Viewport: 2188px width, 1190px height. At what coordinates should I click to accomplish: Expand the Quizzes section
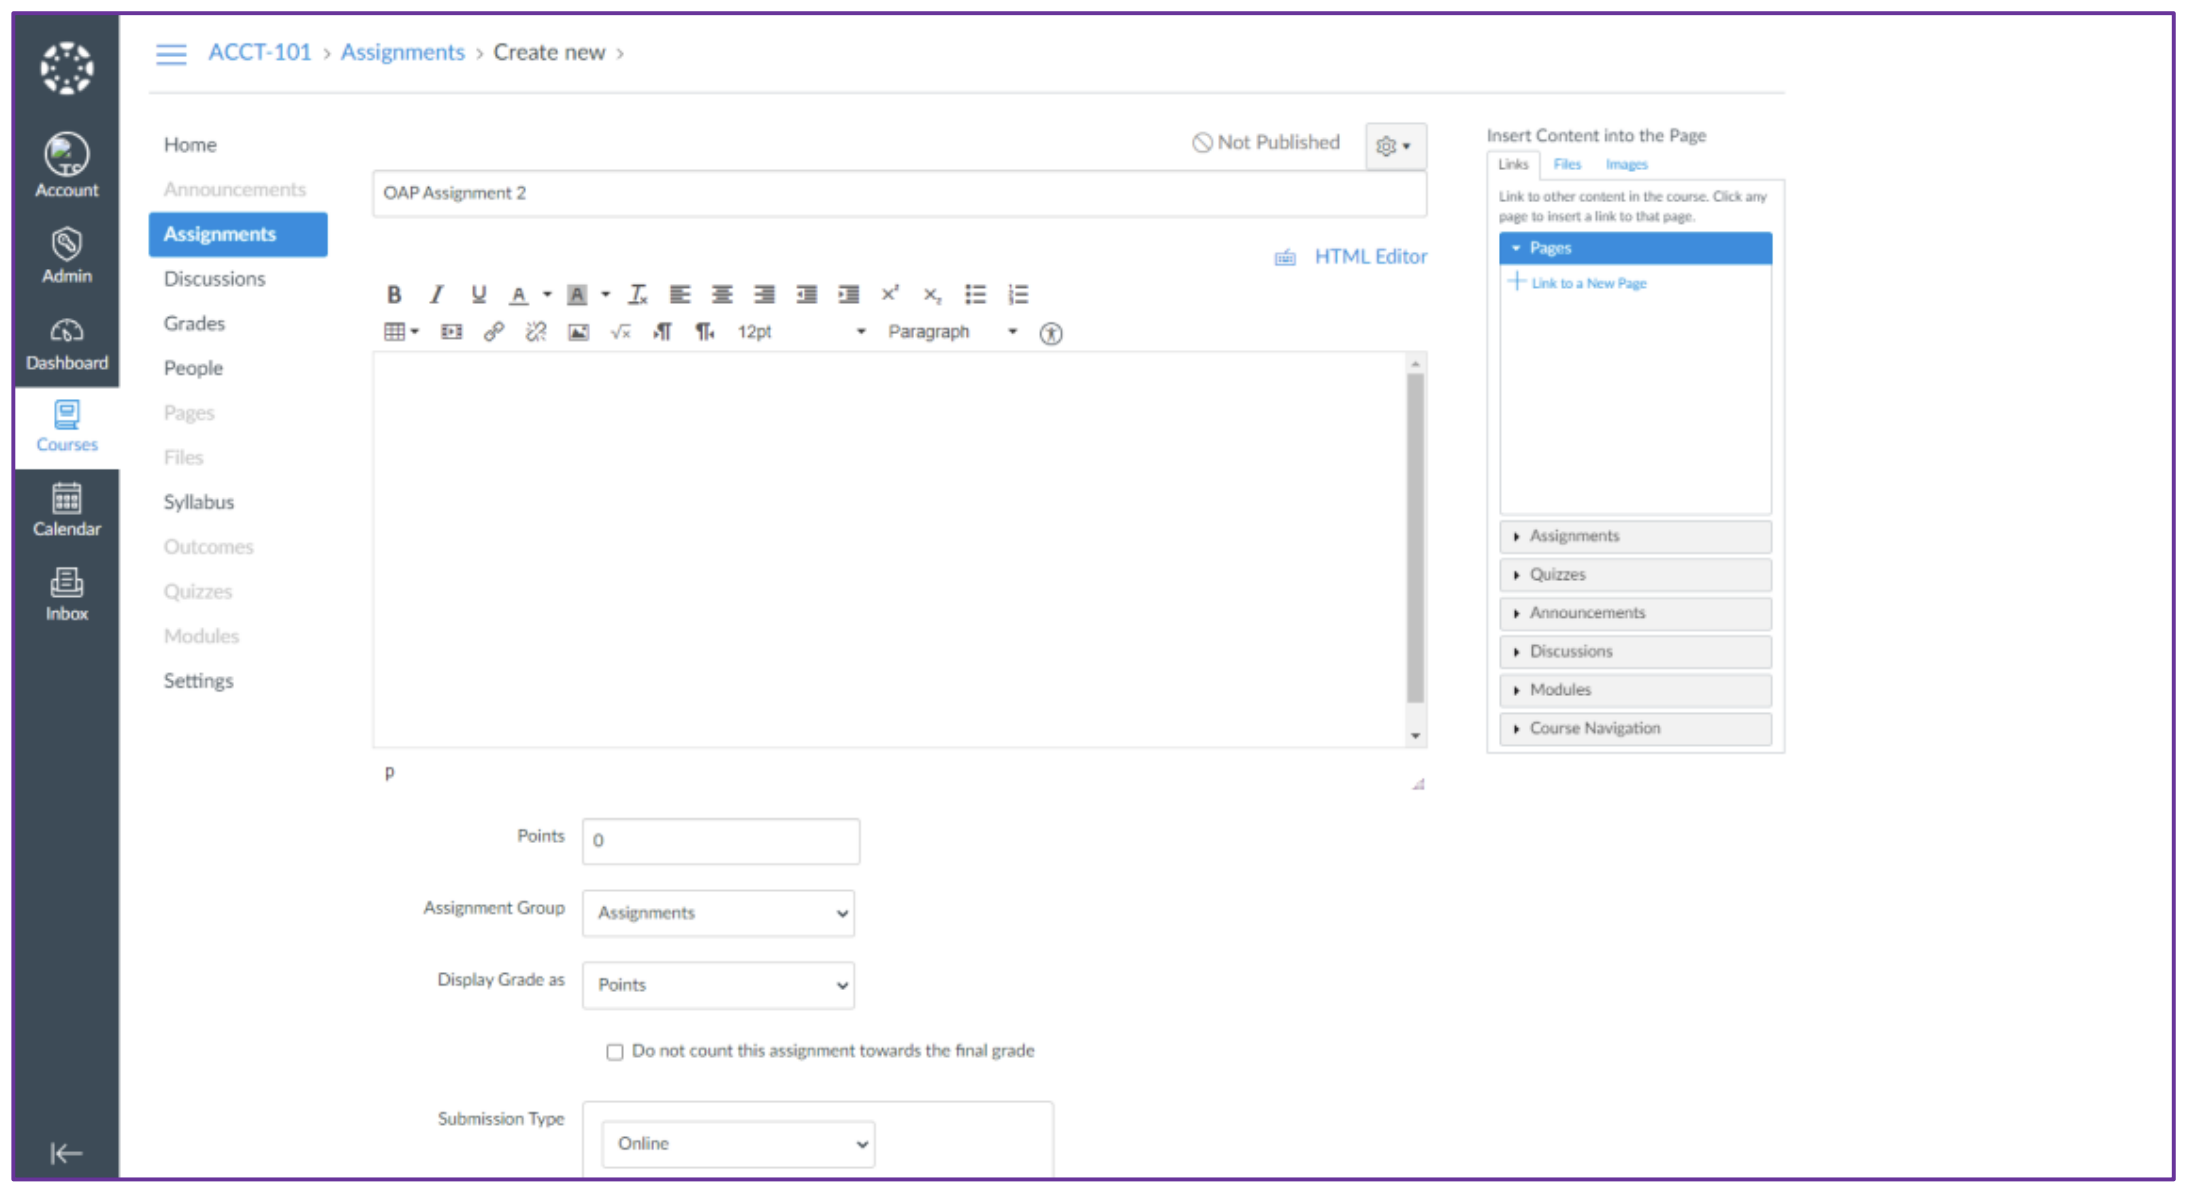pyautogui.click(x=1635, y=575)
